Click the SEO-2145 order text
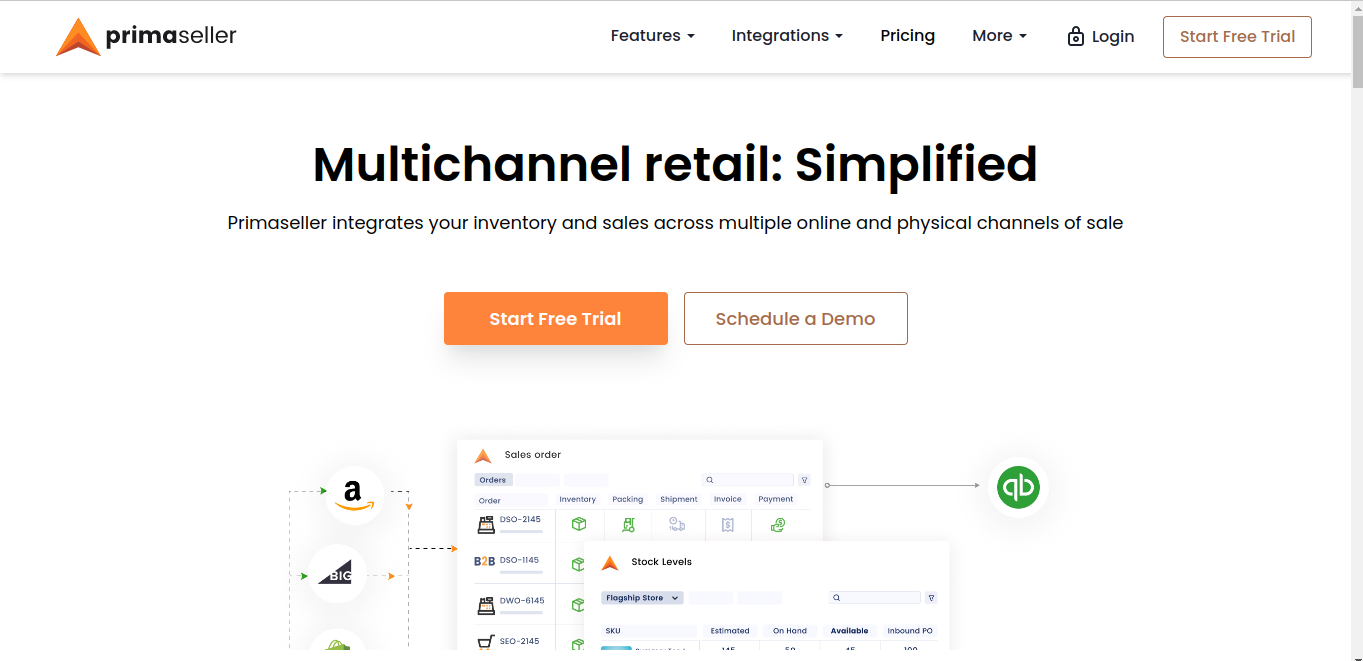The width and height of the screenshot is (1363, 661). pyautogui.click(x=520, y=642)
